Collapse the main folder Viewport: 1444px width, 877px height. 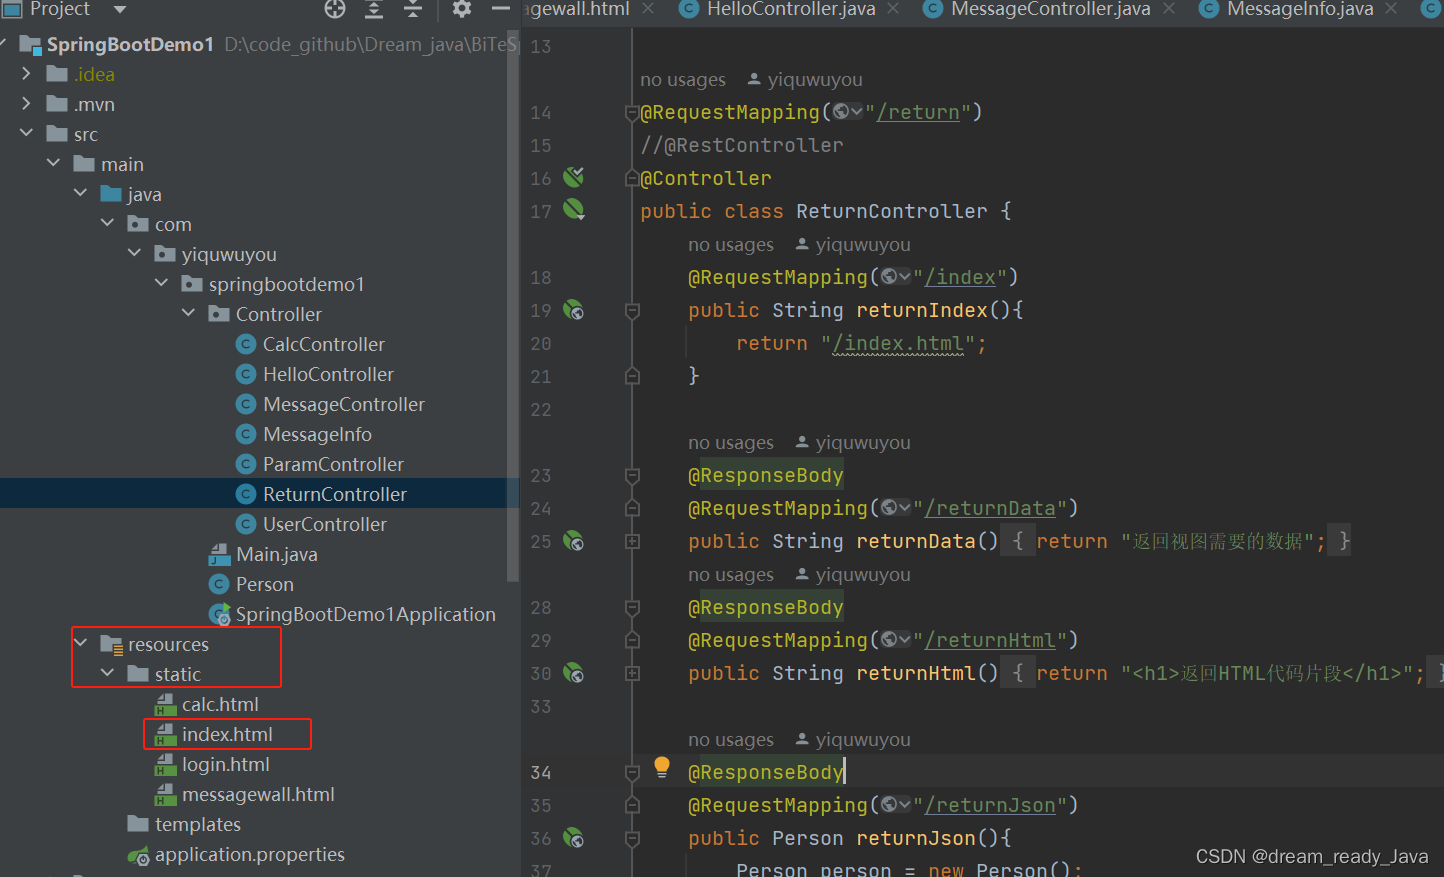pos(53,163)
